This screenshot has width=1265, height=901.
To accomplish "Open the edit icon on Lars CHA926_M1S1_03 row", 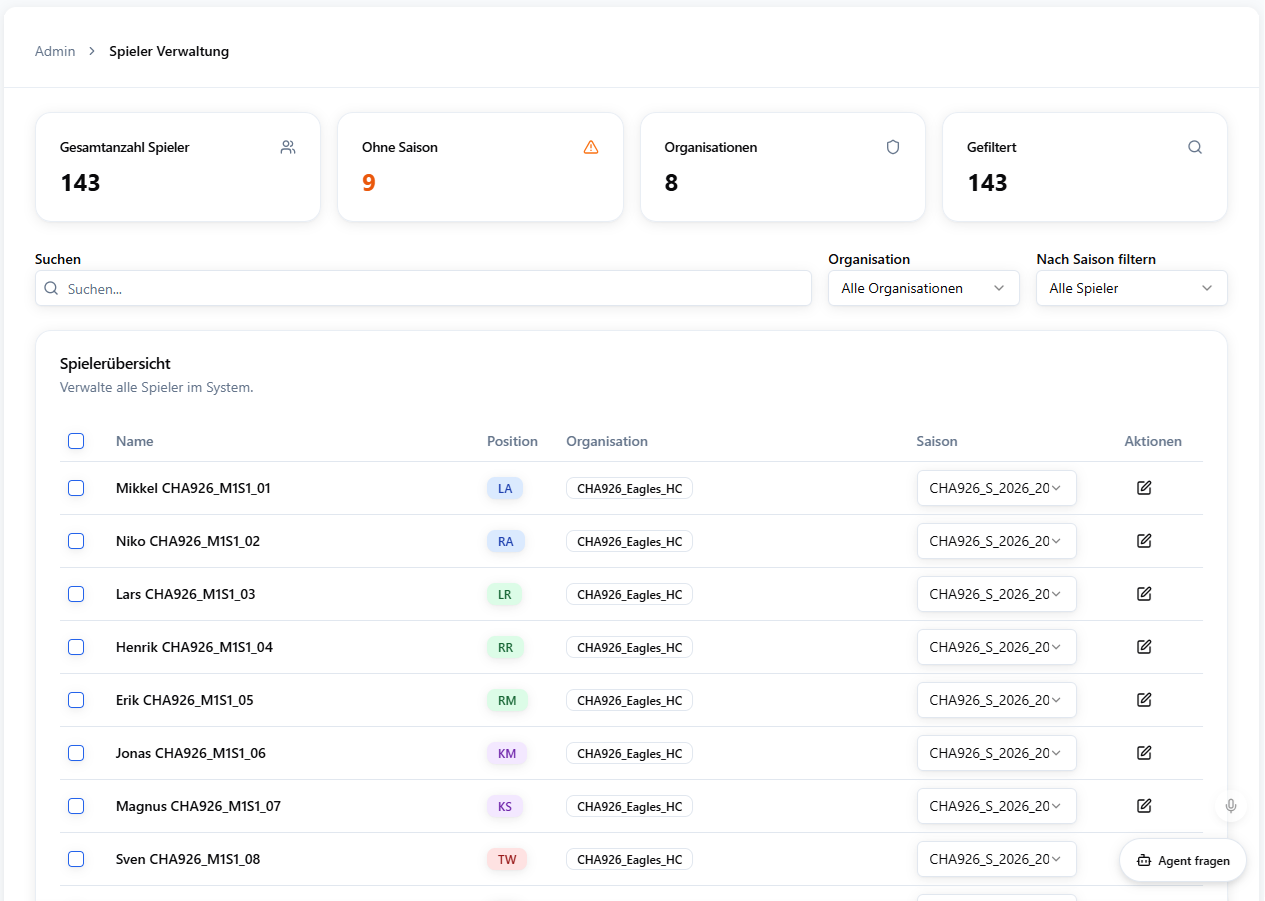I will click(x=1144, y=594).
